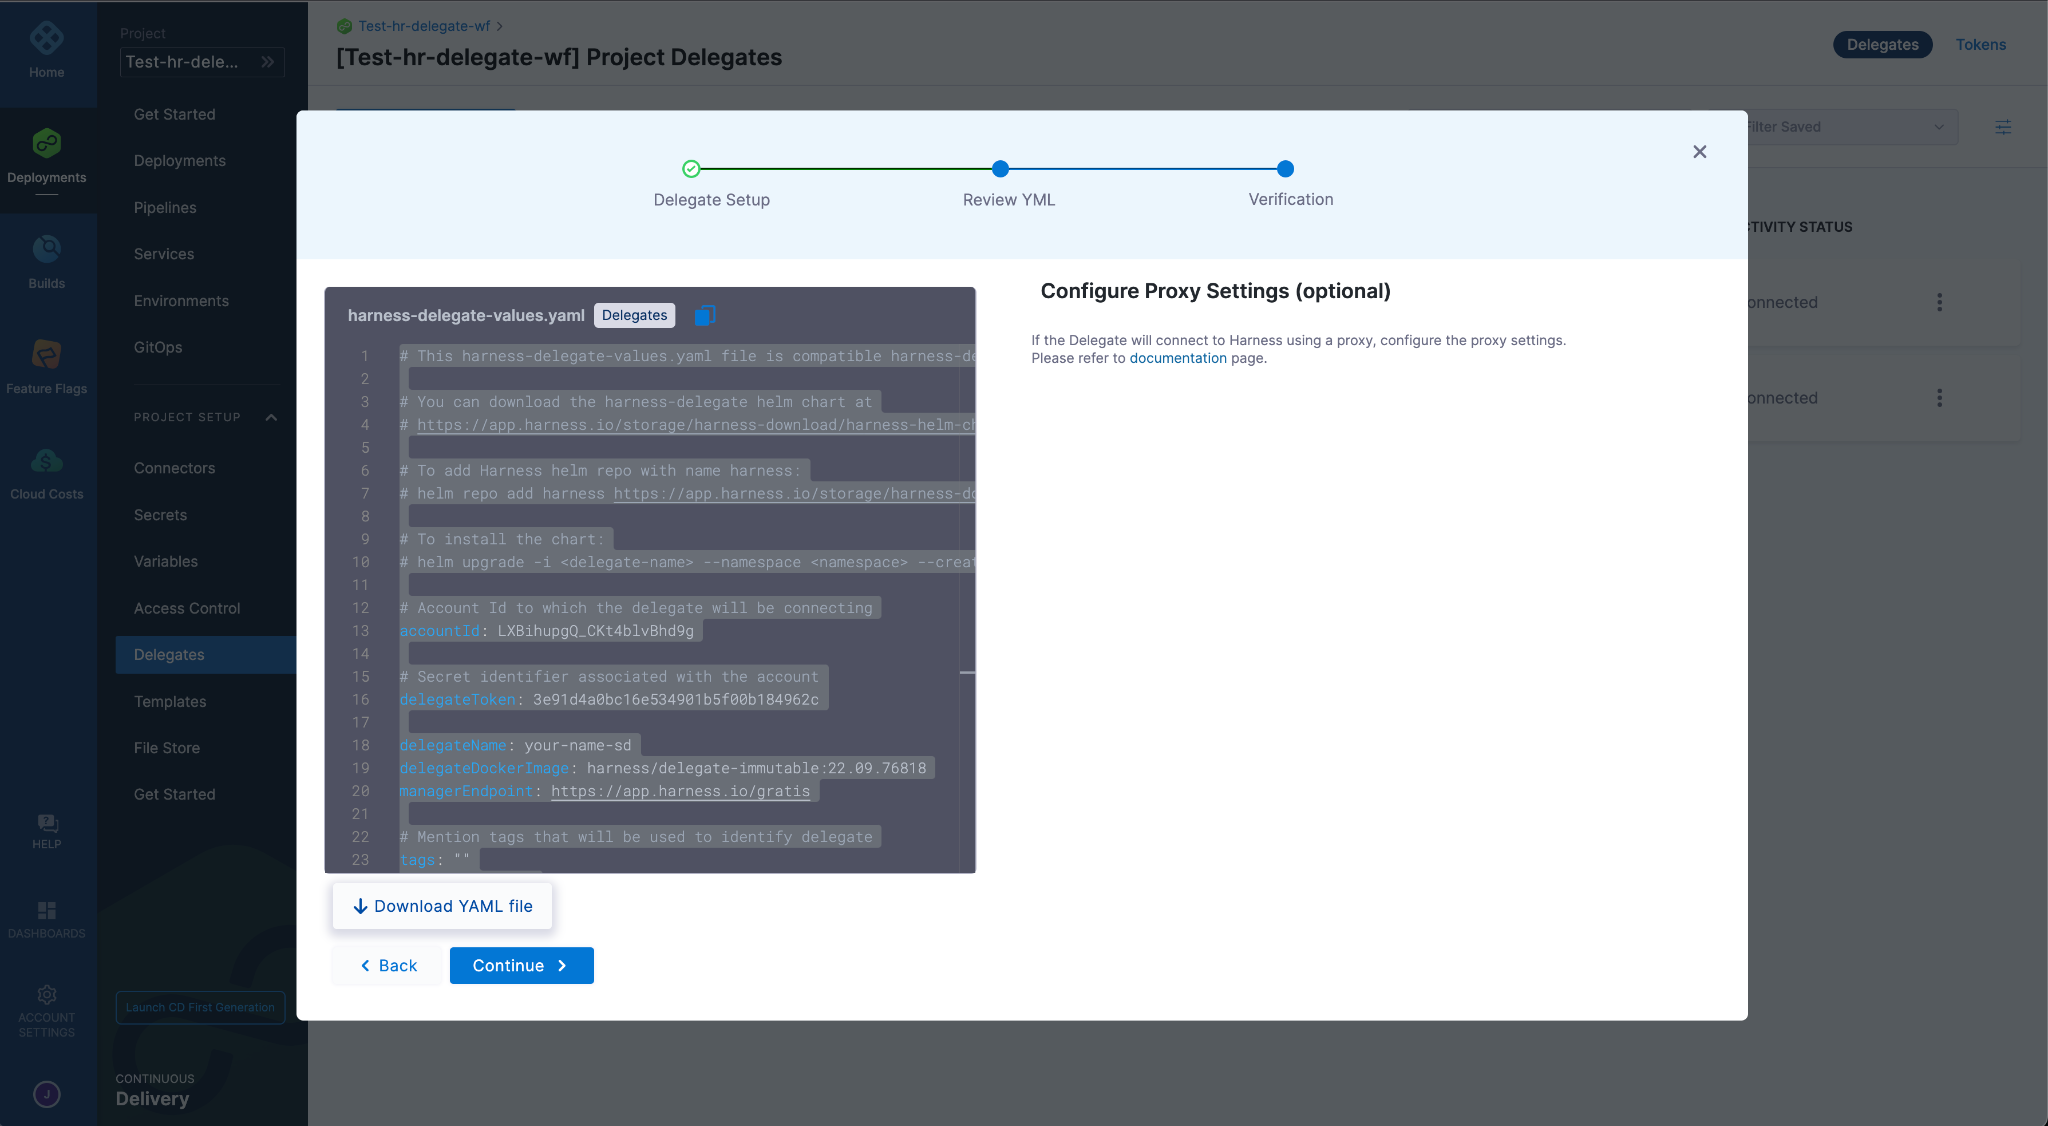
Task: Open the Help icon in sidebar
Action: point(47,823)
